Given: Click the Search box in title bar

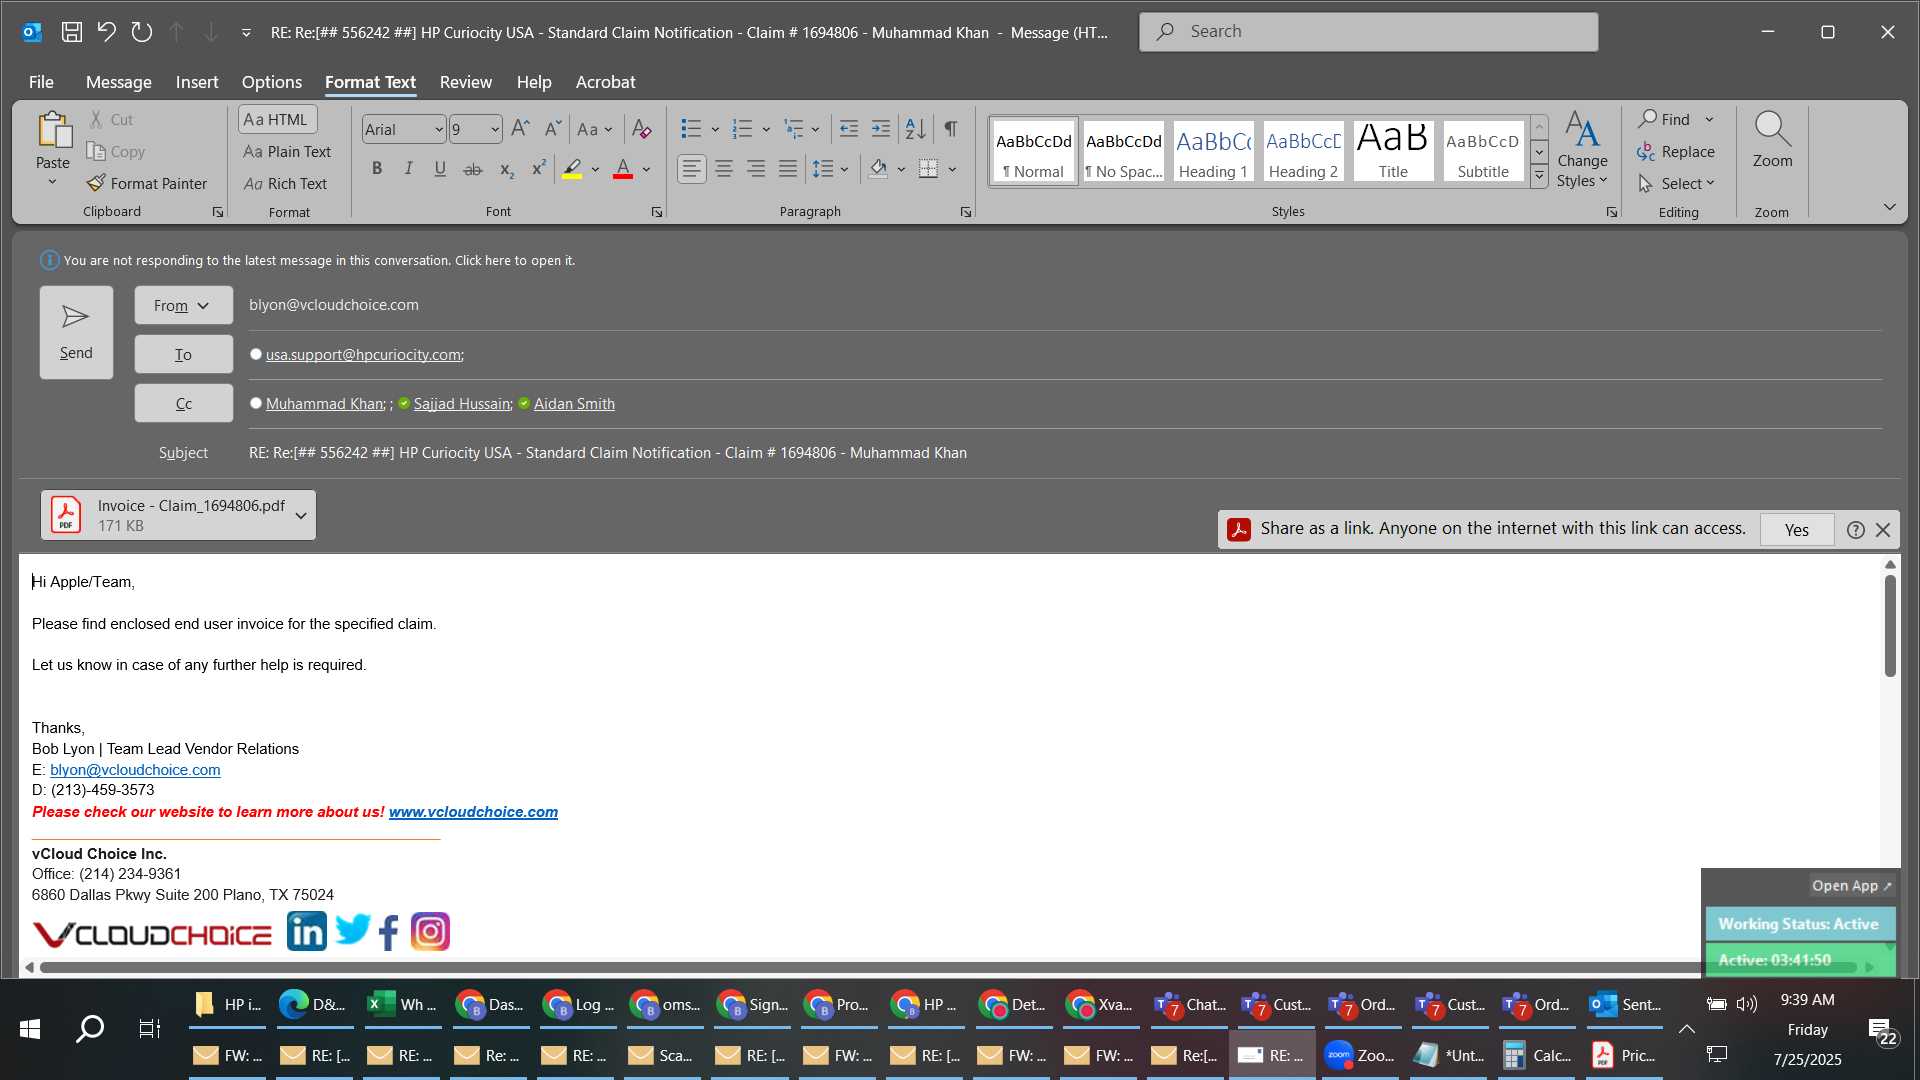Looking at the screenshot, I should pyautogui.click(x=1368, y=32).
